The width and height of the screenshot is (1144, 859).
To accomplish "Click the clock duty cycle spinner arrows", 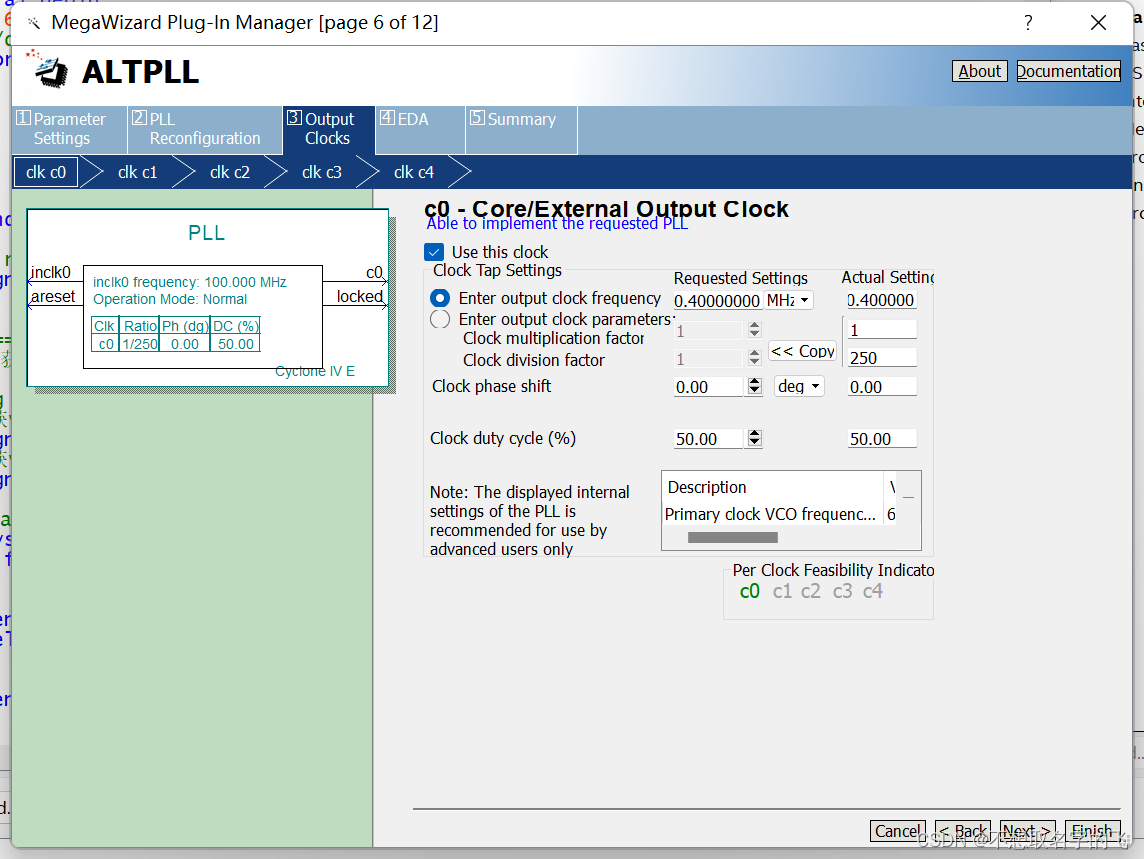I will point(754,439).
